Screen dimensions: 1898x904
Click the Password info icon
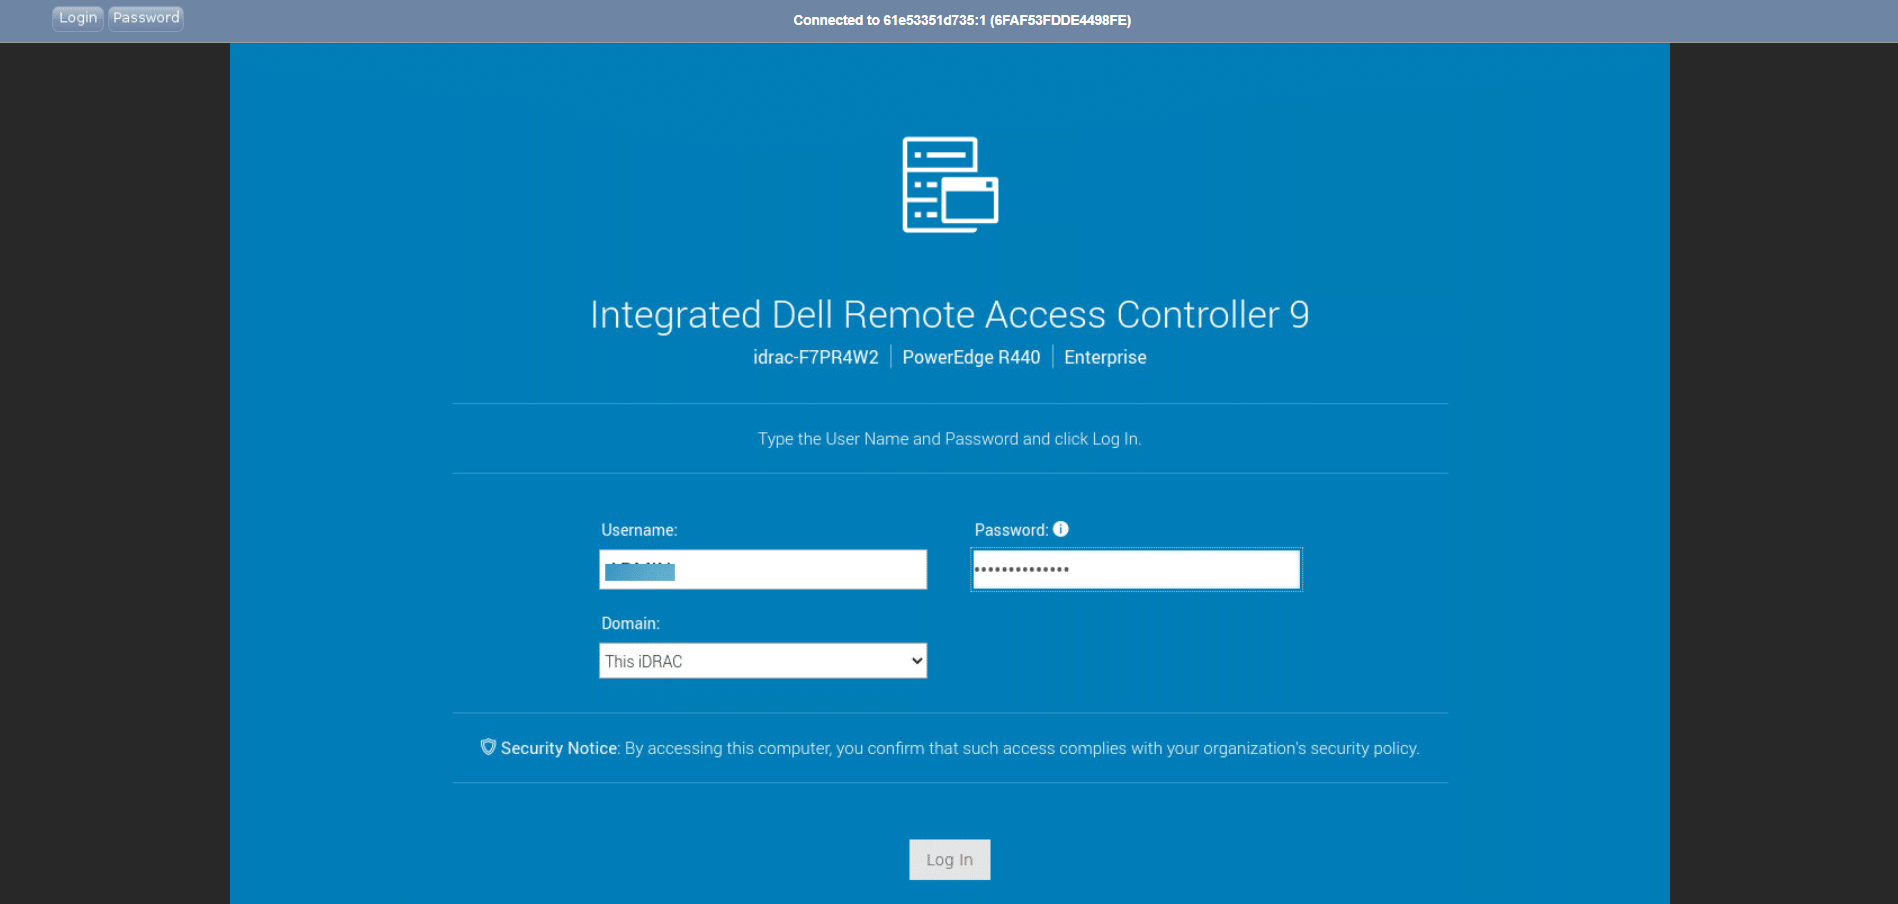click(x=1061, y=529)
